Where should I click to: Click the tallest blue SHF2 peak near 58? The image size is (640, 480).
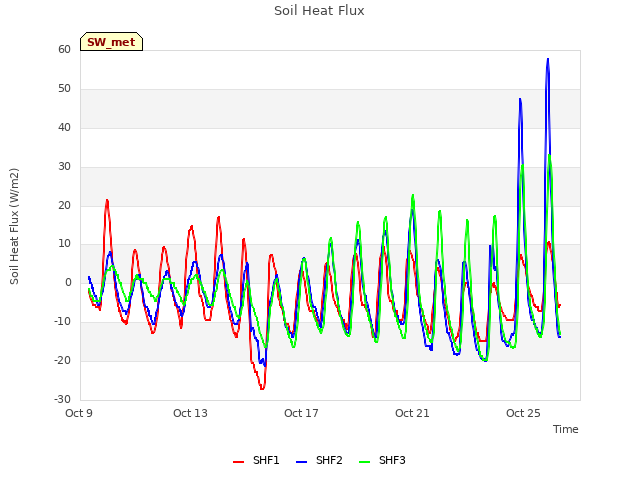[x=548, y=60]
